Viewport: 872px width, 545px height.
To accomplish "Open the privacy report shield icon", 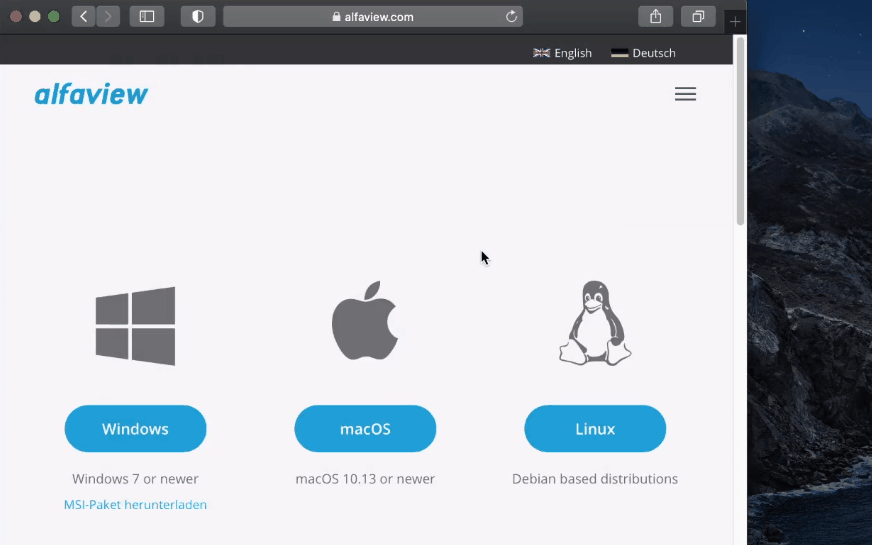I will coord(198,16).
